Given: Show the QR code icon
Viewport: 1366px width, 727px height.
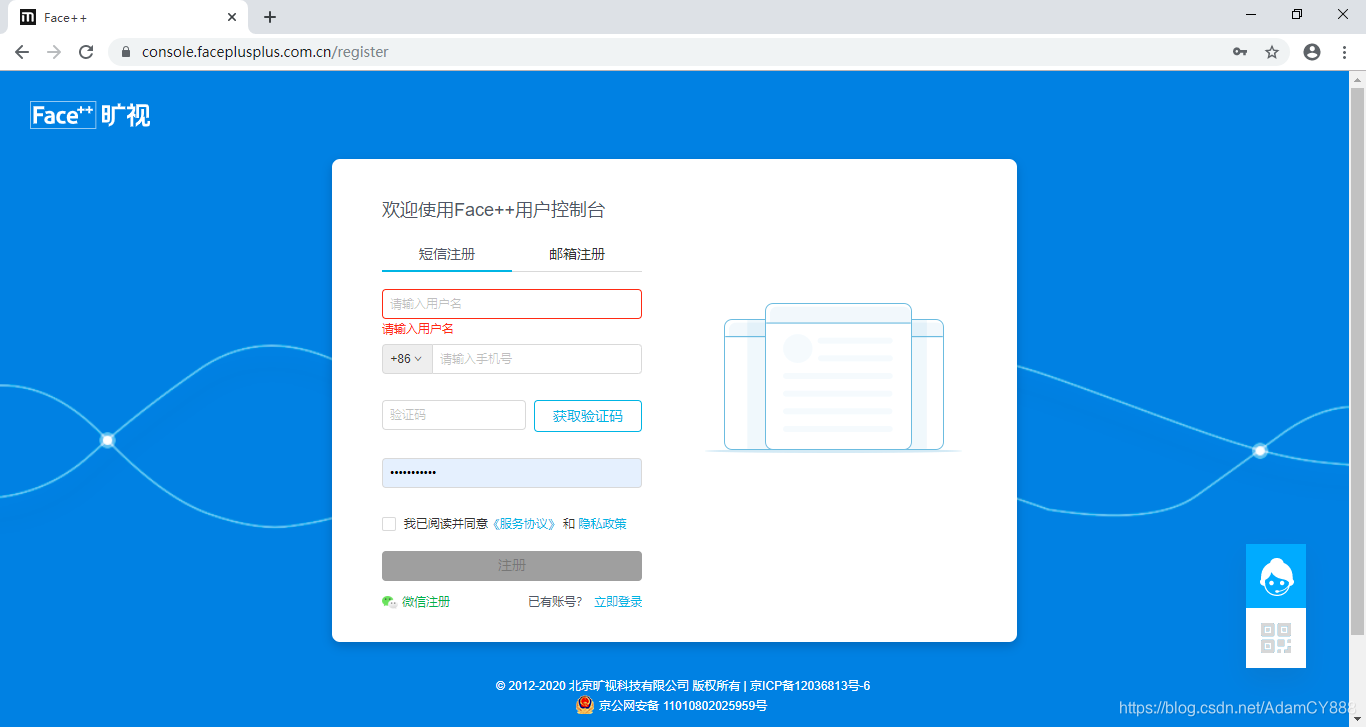Looking at the screenshot, I should click(1276, 638).
